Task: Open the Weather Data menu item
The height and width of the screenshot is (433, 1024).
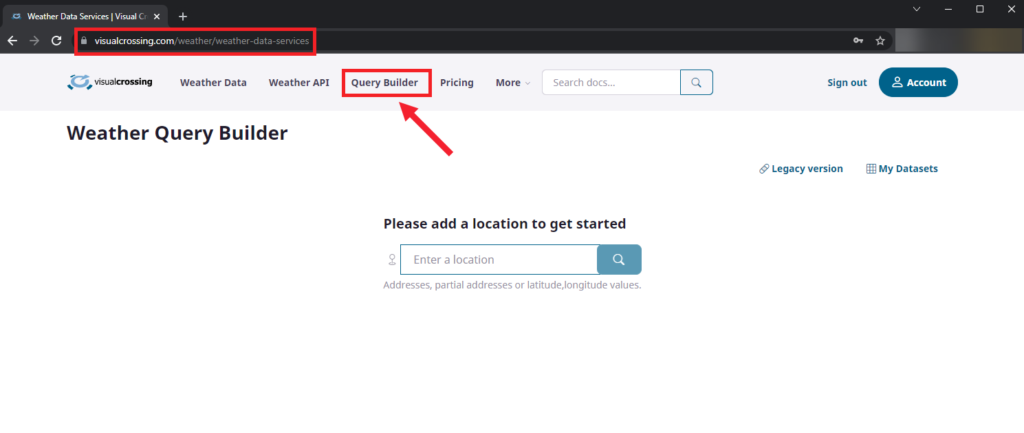Action: 214,83
